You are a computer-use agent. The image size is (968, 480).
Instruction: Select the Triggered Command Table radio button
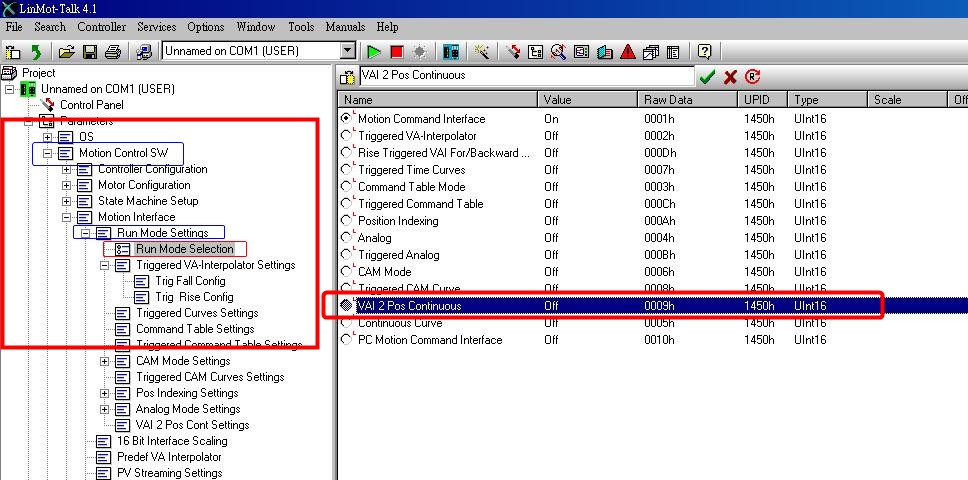click(346, 203)
